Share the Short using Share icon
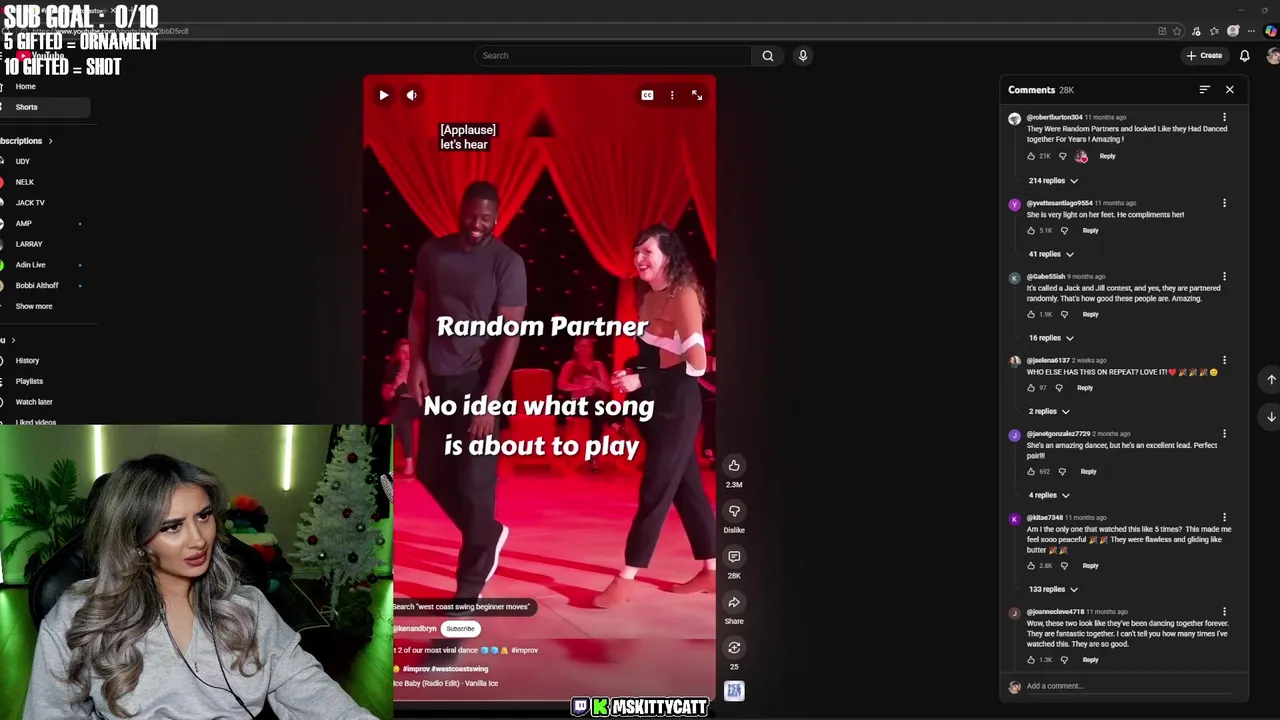This screenshot has width=1280, height=720. [x=734, y=602]
